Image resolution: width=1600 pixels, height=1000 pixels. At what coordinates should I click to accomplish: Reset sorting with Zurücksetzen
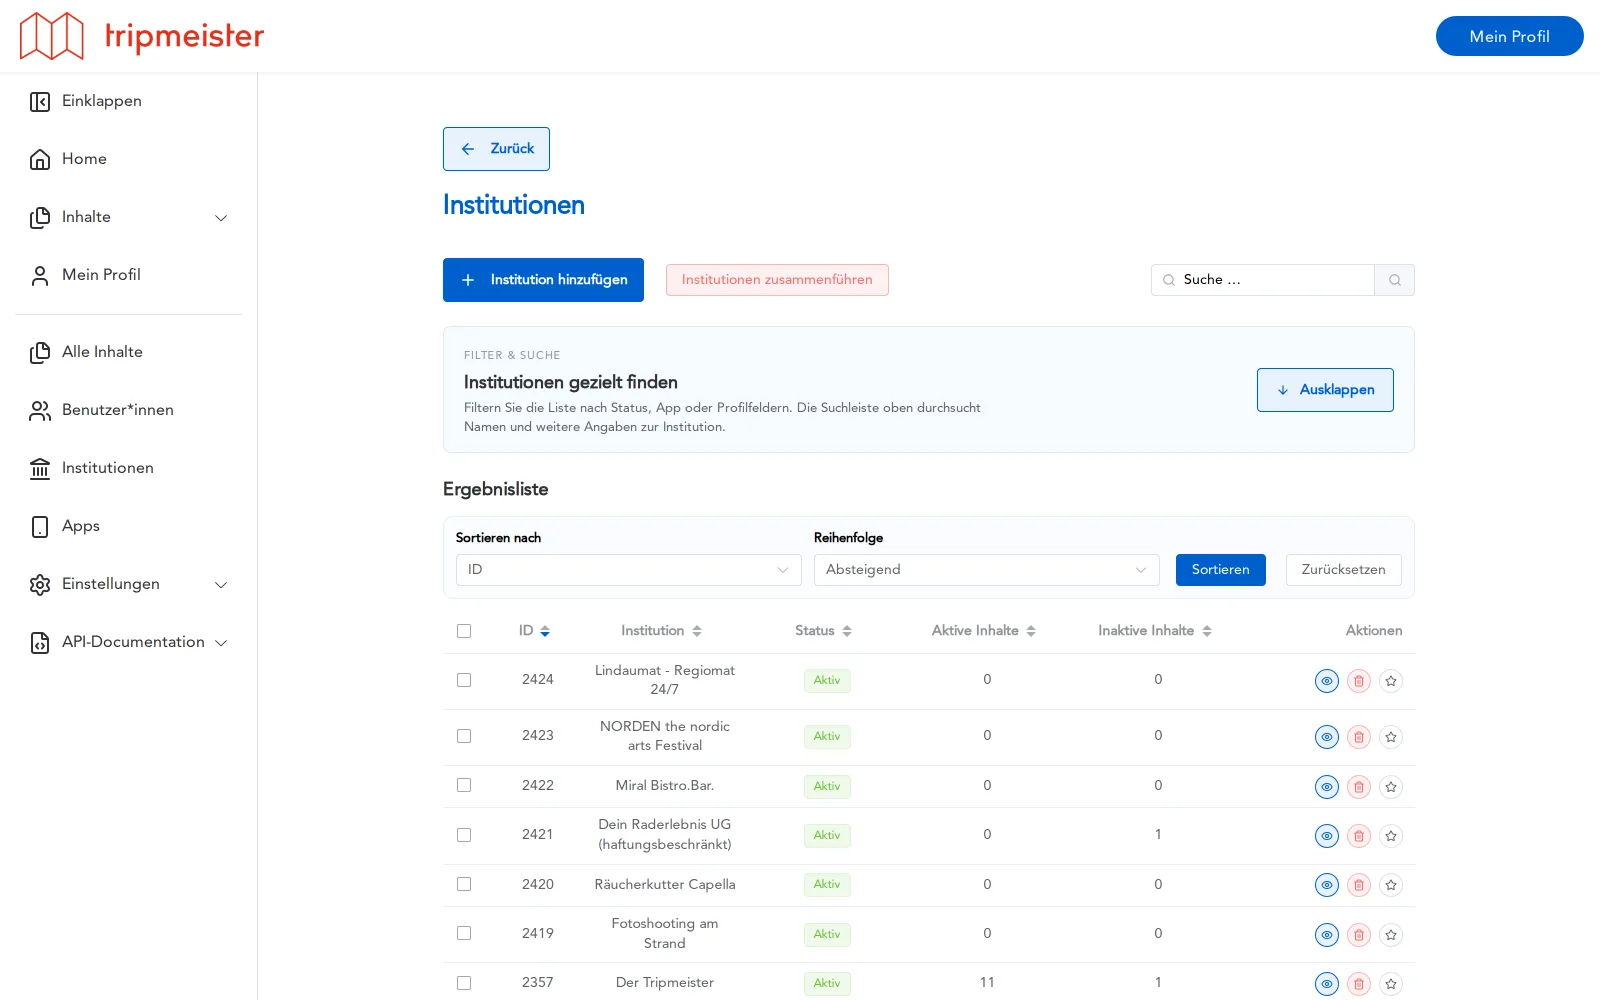tap(1343, 570)
